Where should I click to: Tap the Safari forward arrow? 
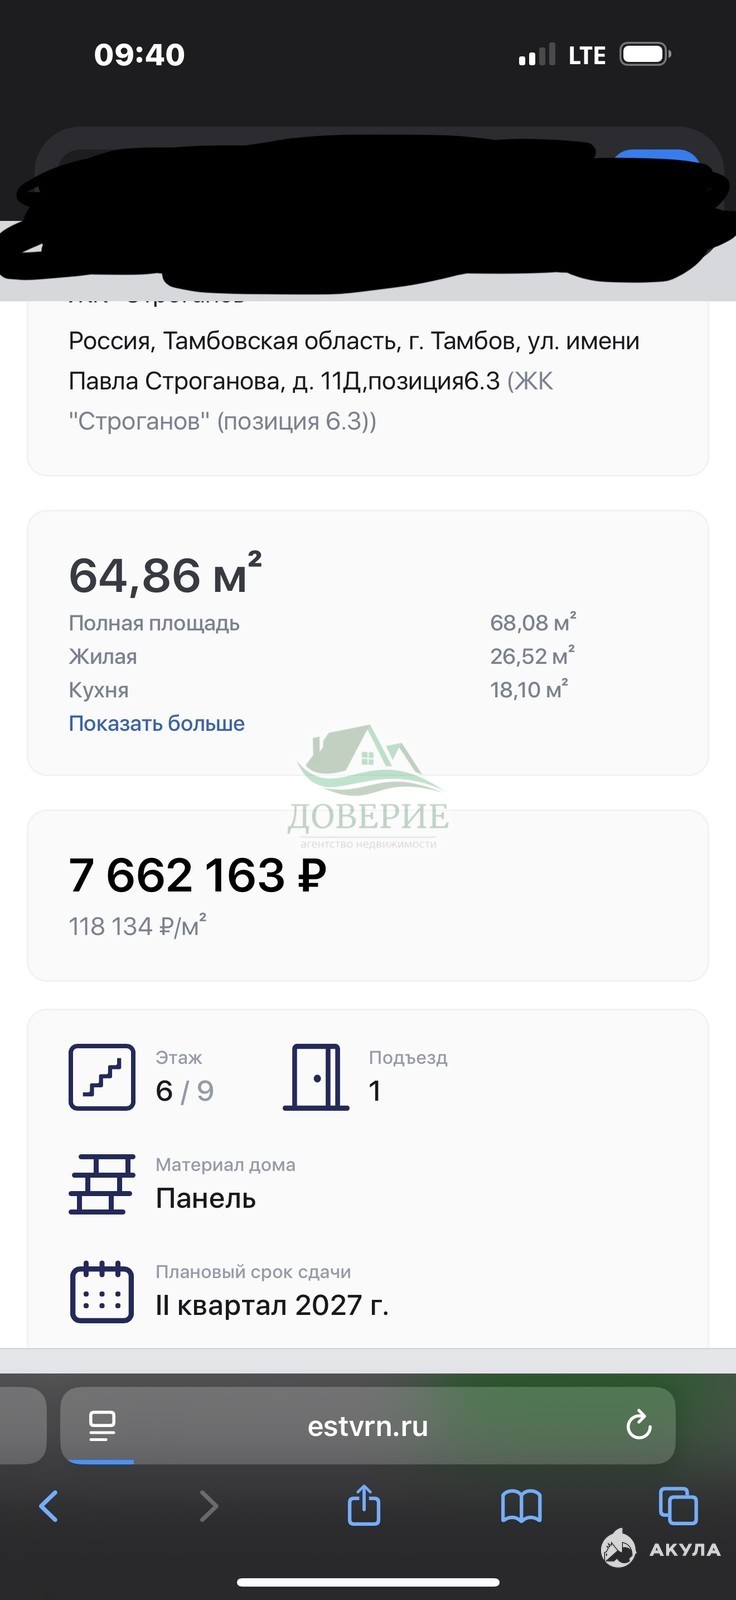208,1505
